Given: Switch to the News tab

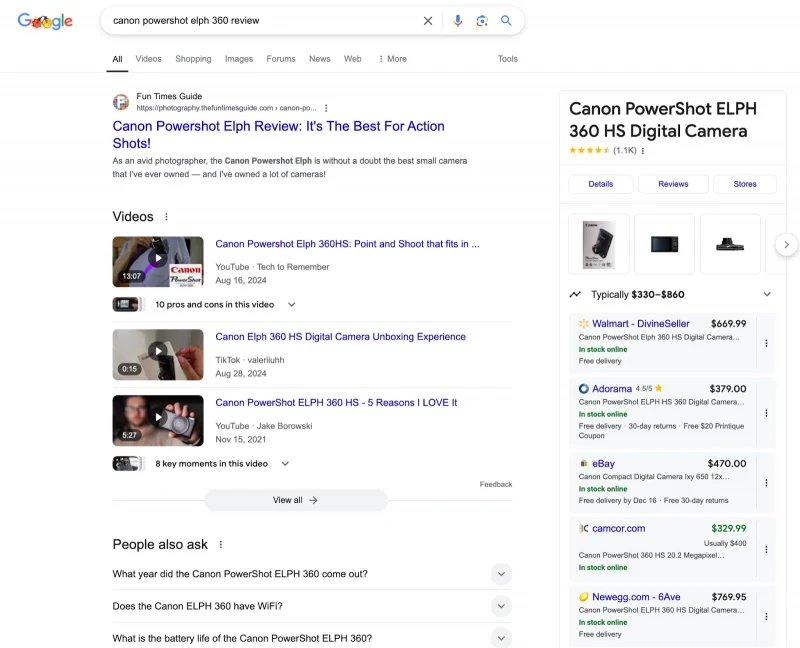Looking at the screenshot, I should [319, 59].
